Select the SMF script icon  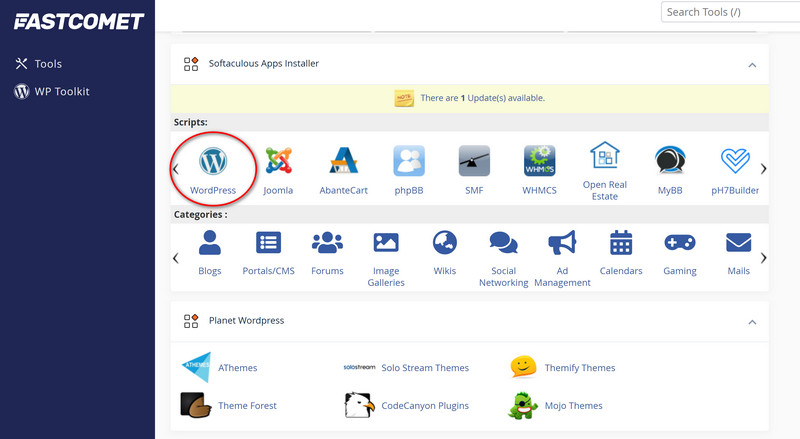point(474,161)
